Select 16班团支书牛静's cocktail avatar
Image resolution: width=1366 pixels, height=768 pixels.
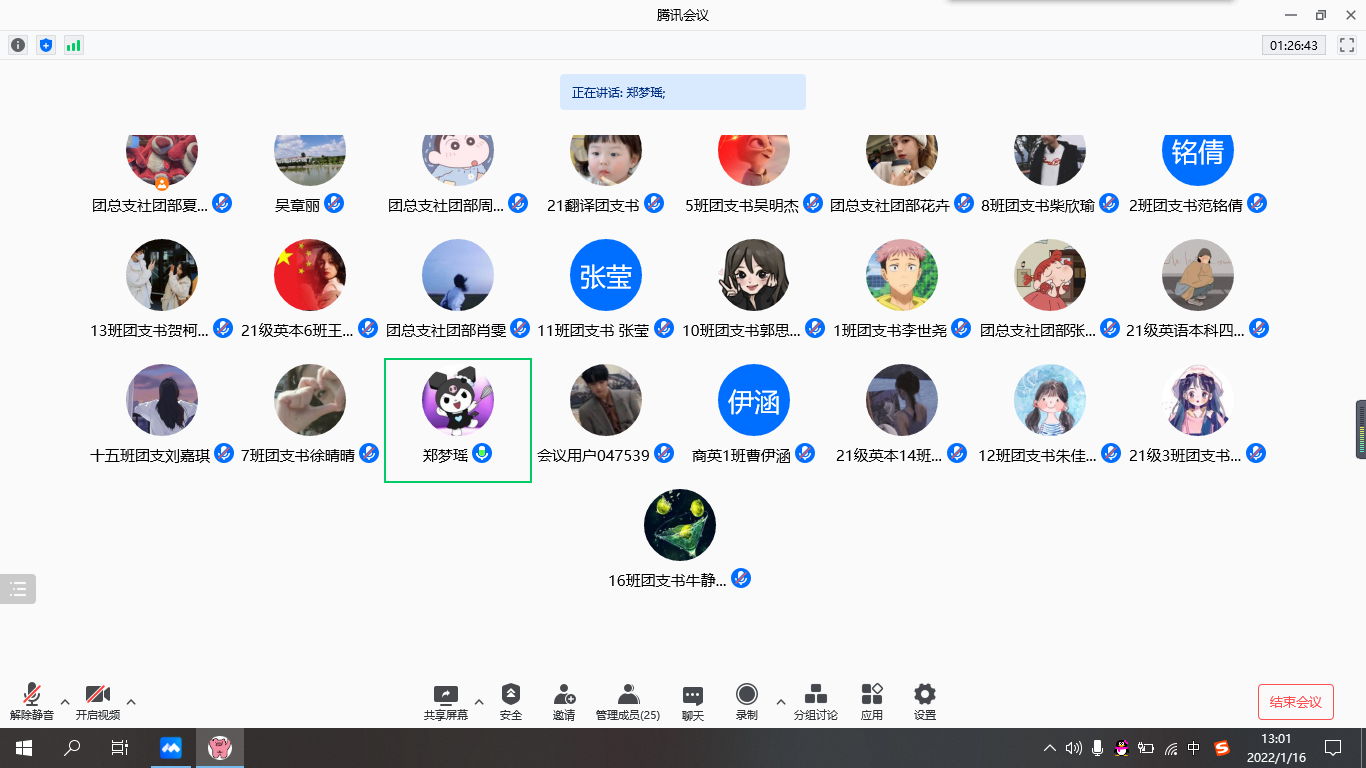point(680,525)
